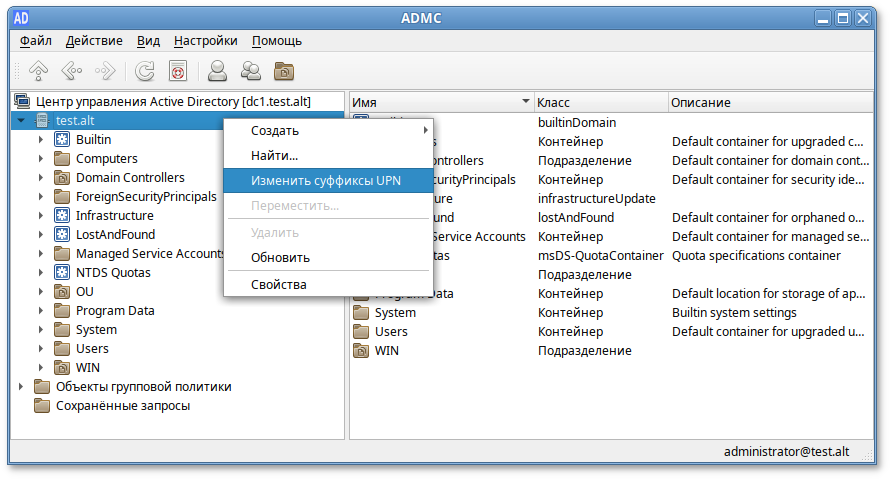Screen dimensions: 890x479
Task: Choose Изменить суффиксы UPN in context menu
Action: [328, 180]
